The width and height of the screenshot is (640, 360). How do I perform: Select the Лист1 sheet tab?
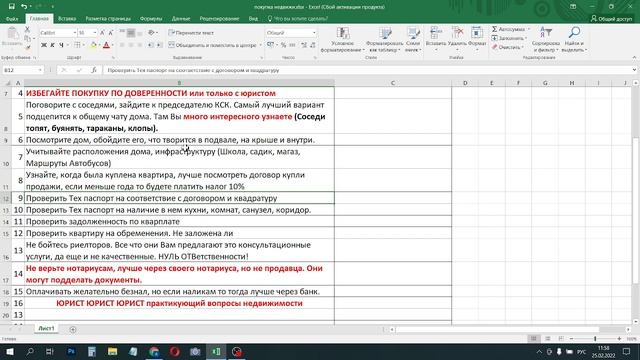tap(46, 329)
